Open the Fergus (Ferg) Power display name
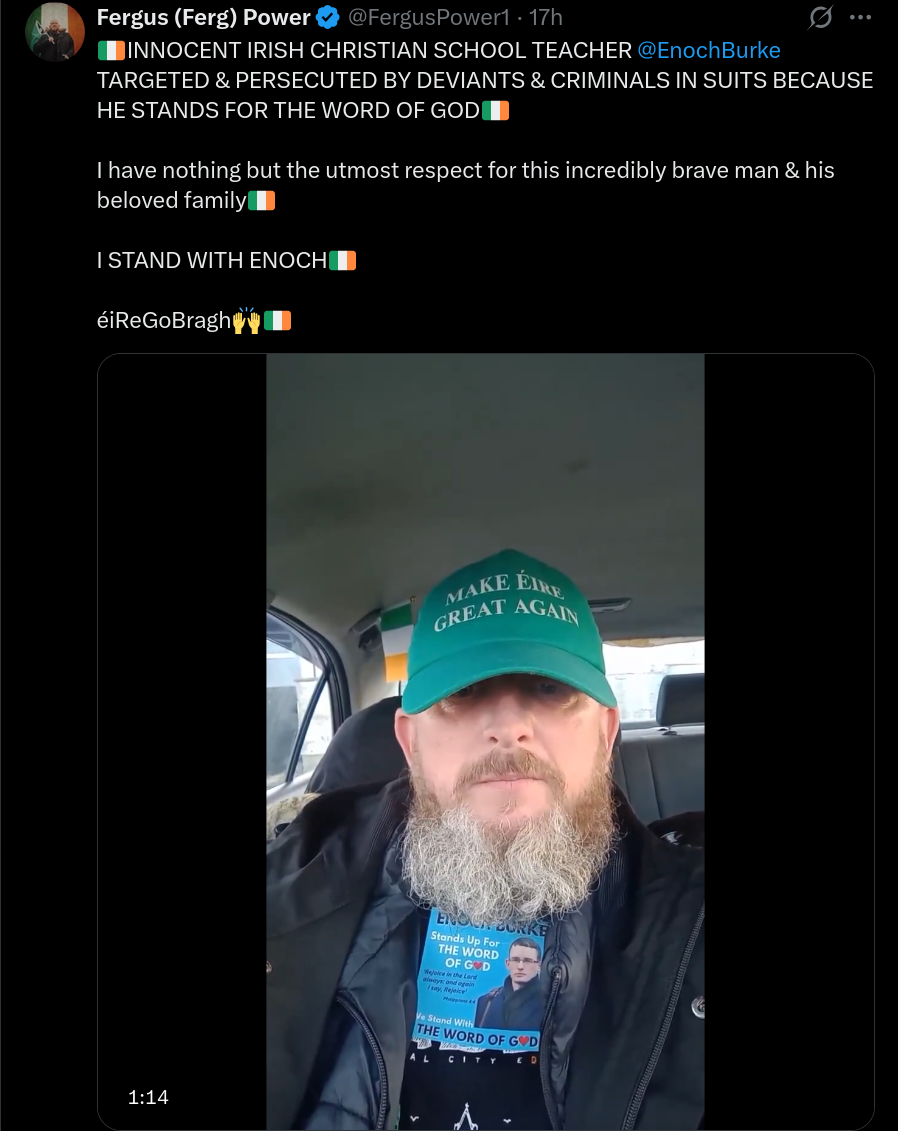 (x=203, y=17)
